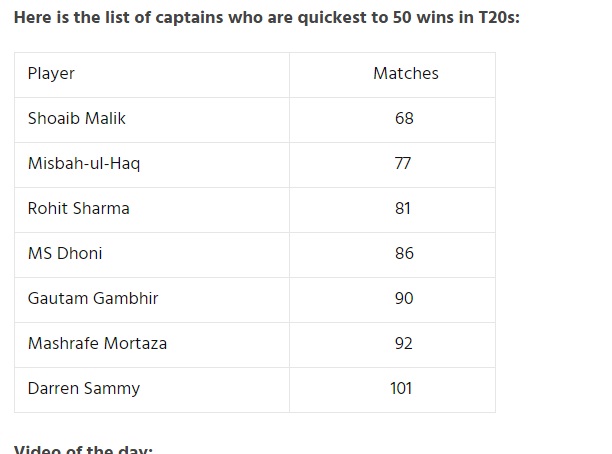This screenshot has height=454, width=612.
Task: Click the 101 matches value
Action: coord(401,388)
